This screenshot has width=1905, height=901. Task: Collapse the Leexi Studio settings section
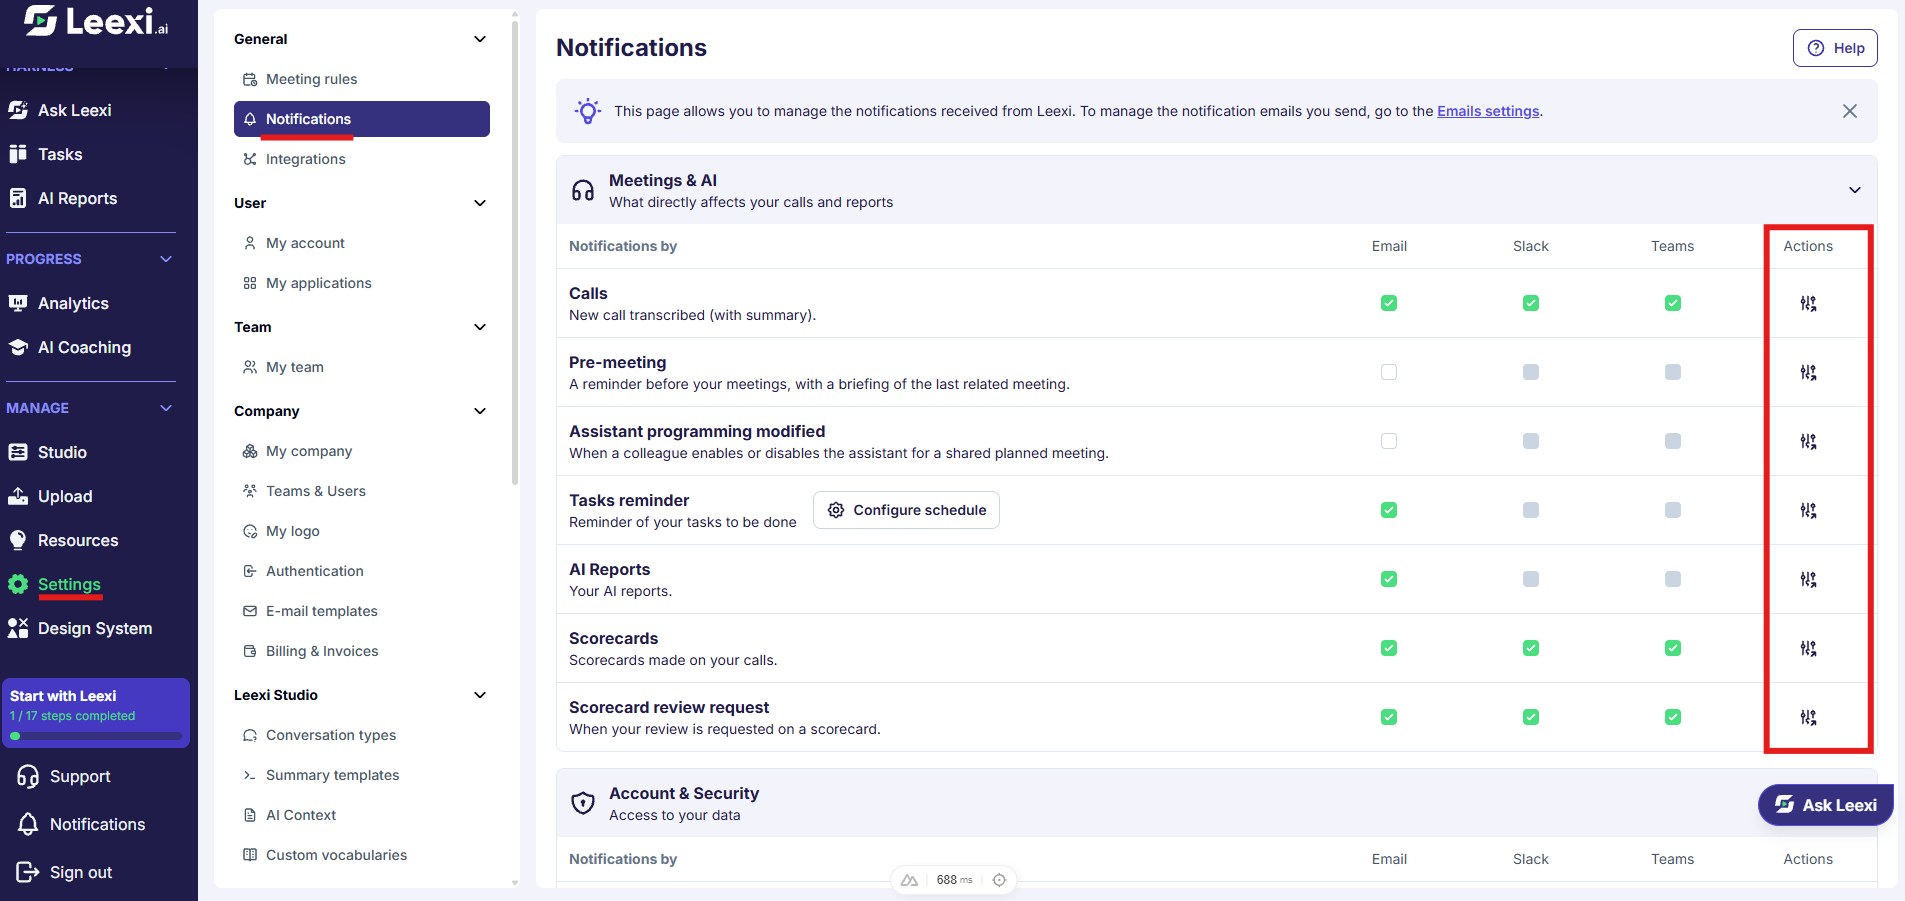(480, 695)
